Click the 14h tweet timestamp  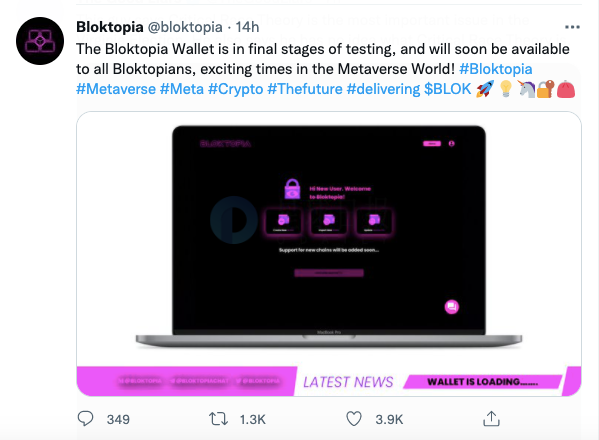tap(247, 27)
